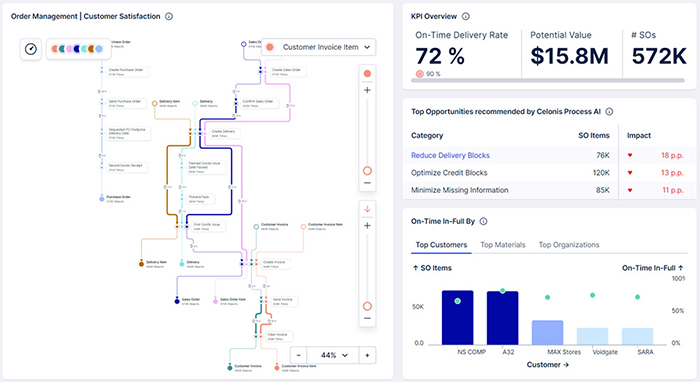Click orange down-arrow icon above lower slider

[367, 209]
